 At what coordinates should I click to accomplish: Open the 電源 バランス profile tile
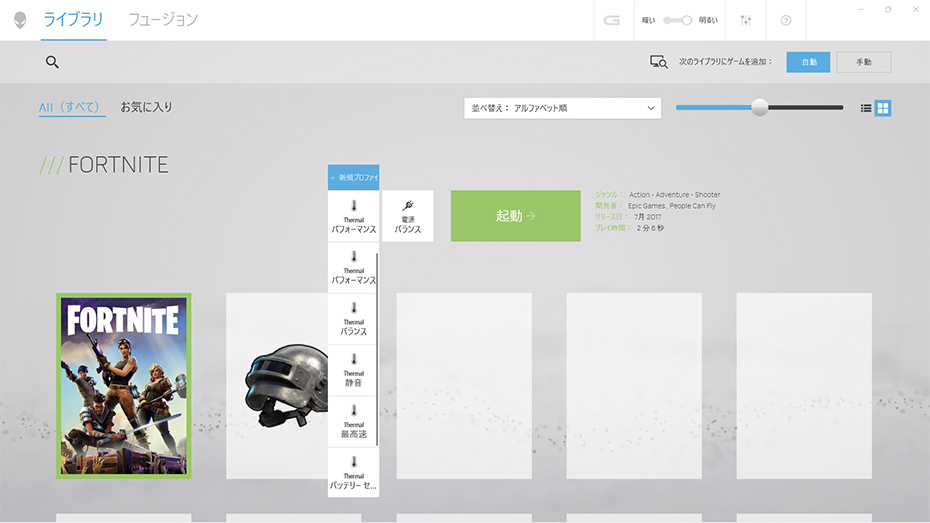pos(407,216)
